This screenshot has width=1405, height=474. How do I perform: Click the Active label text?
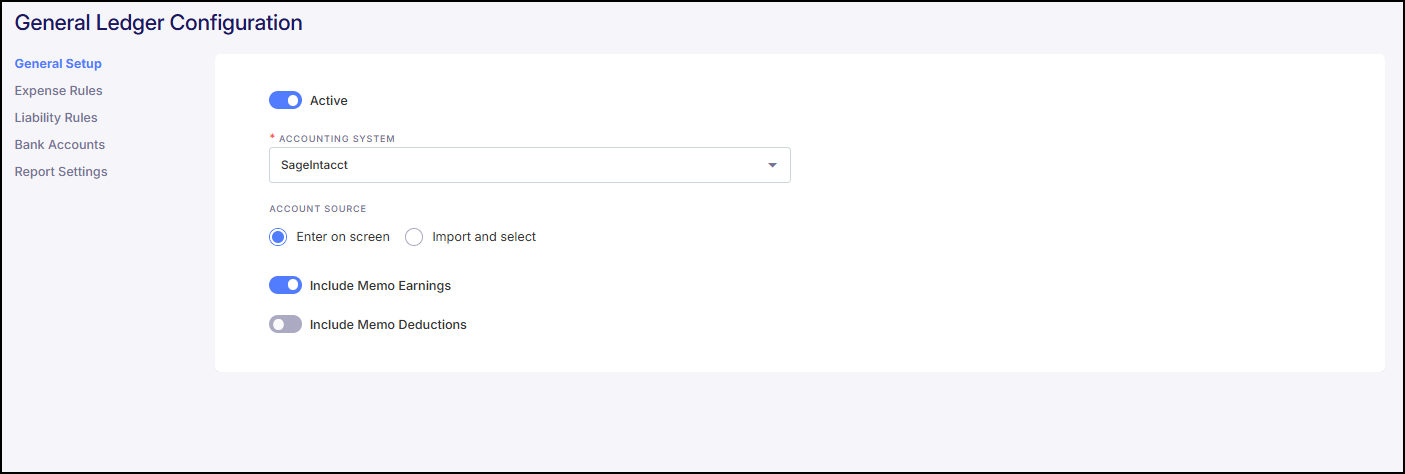[329, 101]
